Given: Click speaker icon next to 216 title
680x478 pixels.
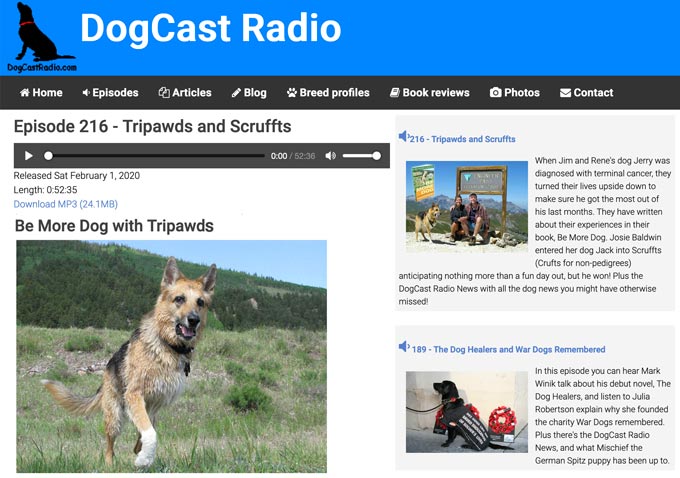Looking at the screenshot, I should [x=404, y=136].
